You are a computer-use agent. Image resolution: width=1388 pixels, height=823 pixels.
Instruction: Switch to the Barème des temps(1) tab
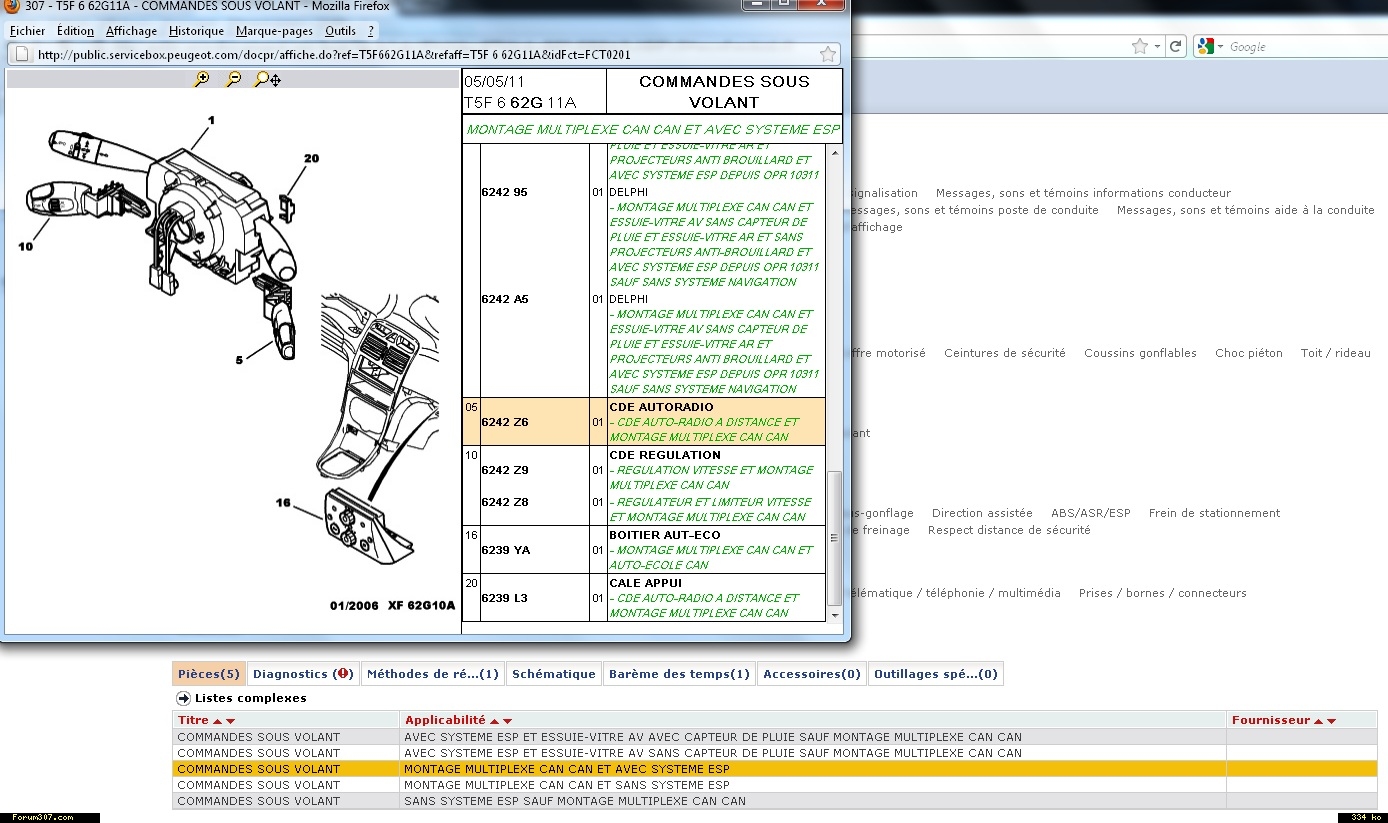coord(679,674)
